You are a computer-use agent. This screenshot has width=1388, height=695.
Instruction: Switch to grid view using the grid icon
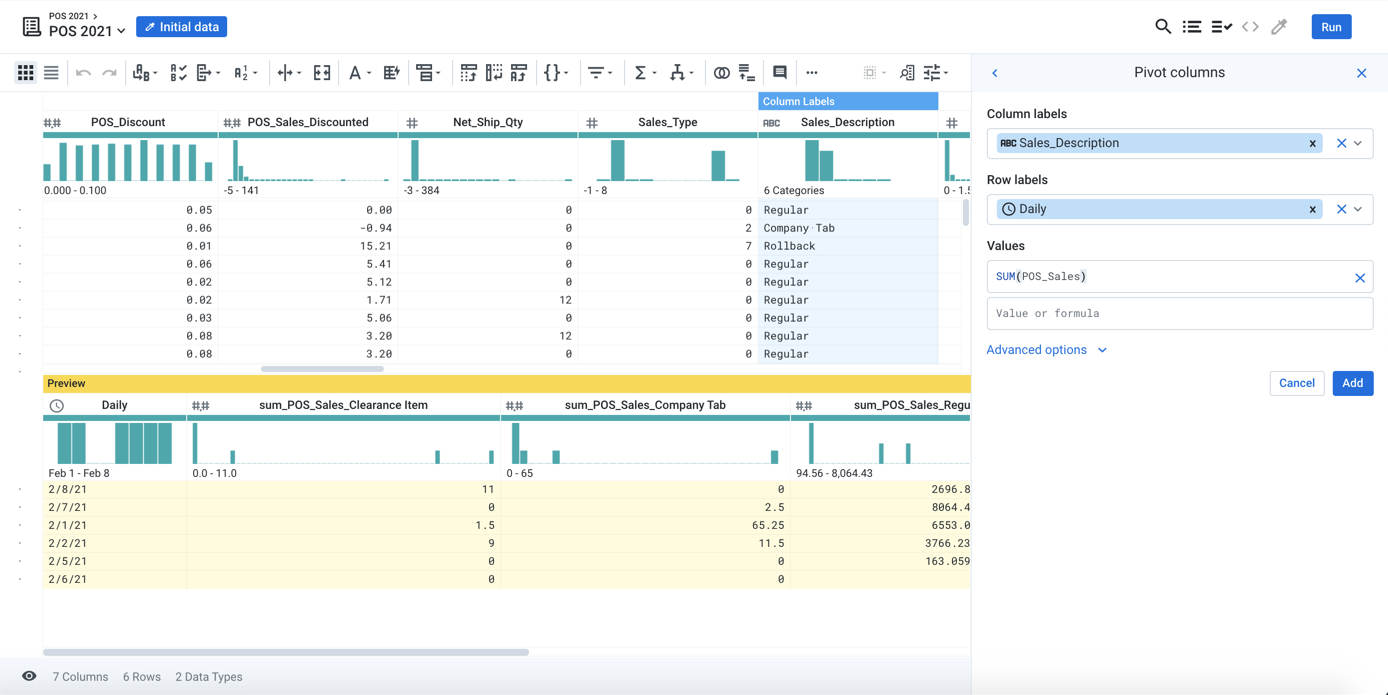pos(25,72)
